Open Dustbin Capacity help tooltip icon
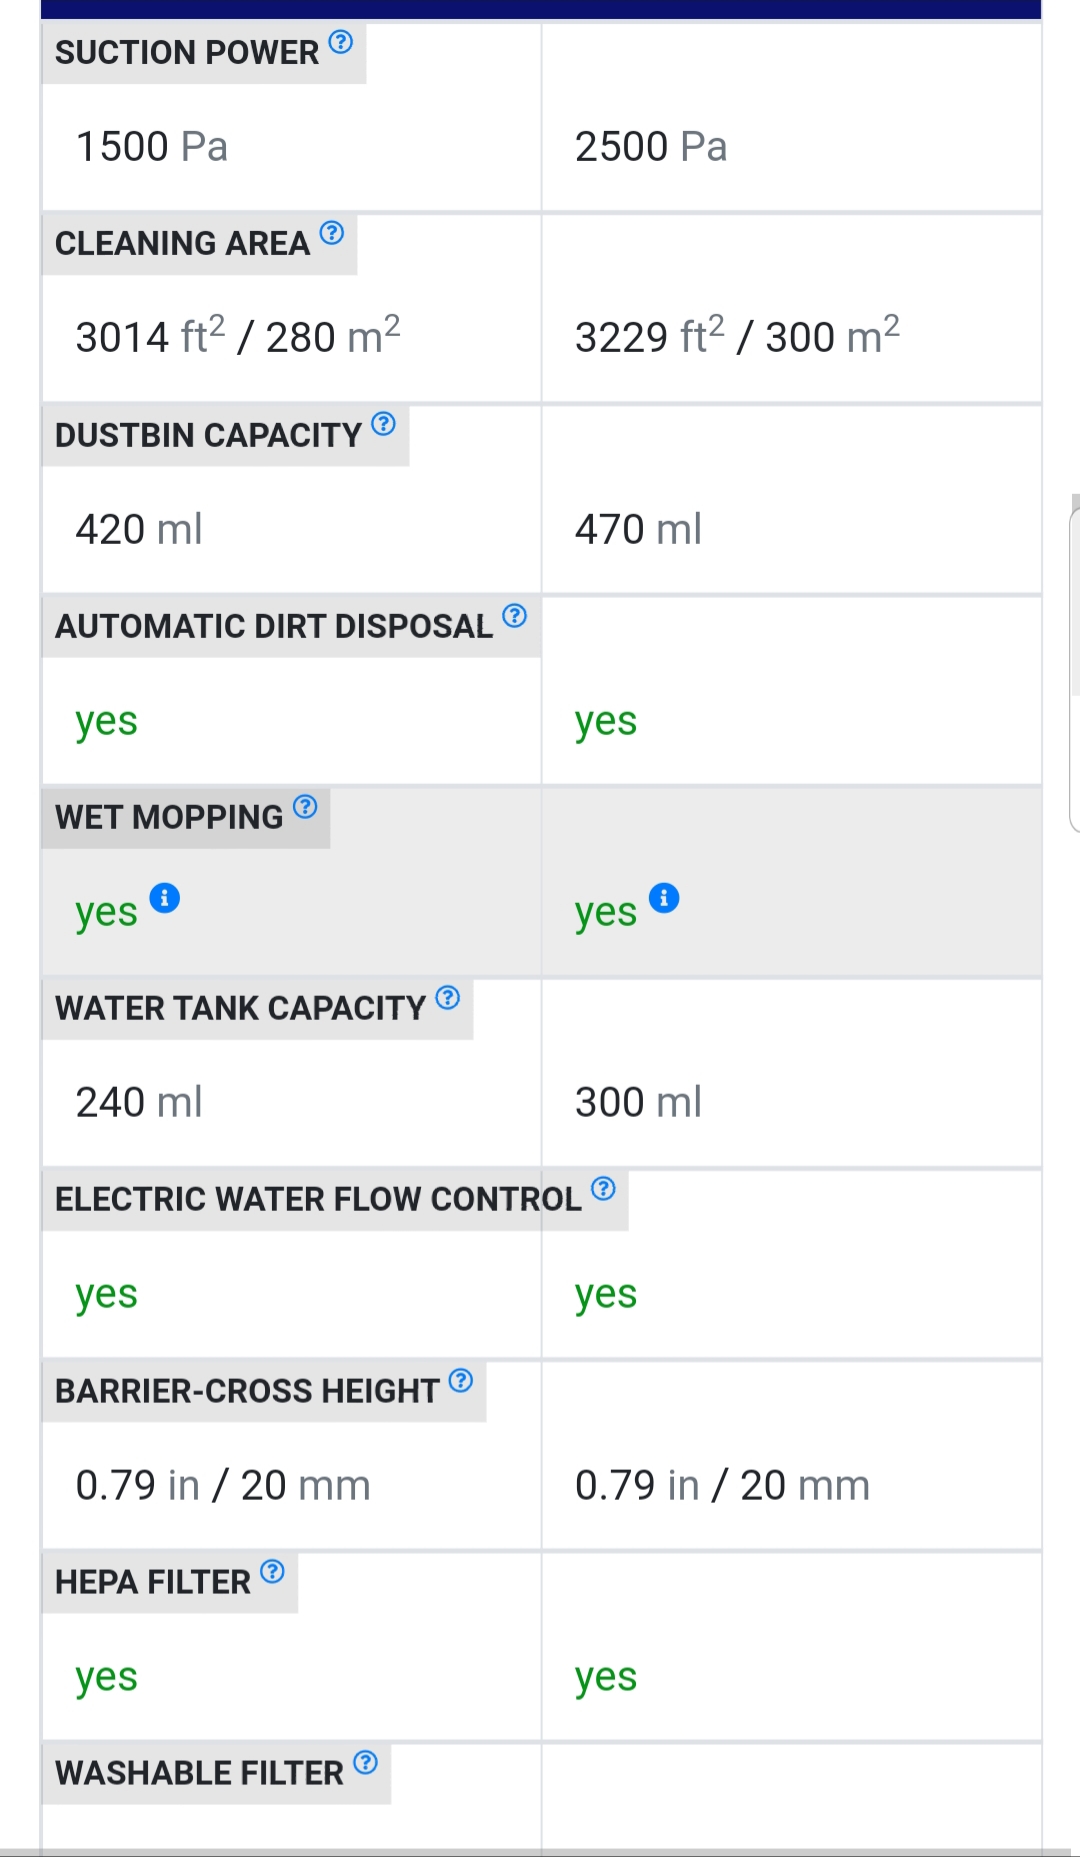Screen dimensions: 1080x1857 (384, 424)
